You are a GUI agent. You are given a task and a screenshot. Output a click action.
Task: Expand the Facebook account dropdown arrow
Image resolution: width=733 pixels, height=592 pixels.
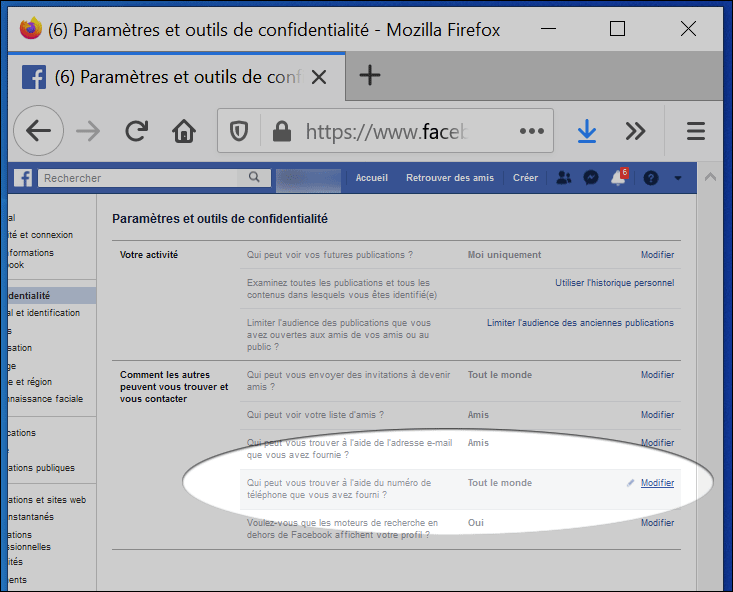(x=678, y=178)
